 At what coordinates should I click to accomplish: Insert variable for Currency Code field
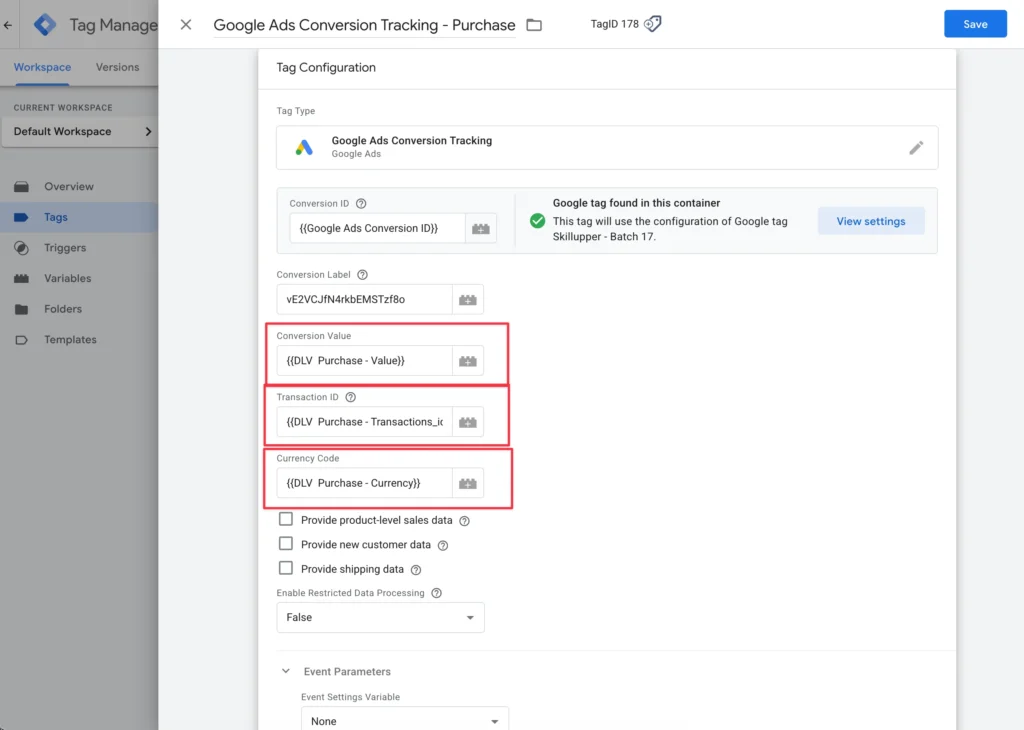468,484
